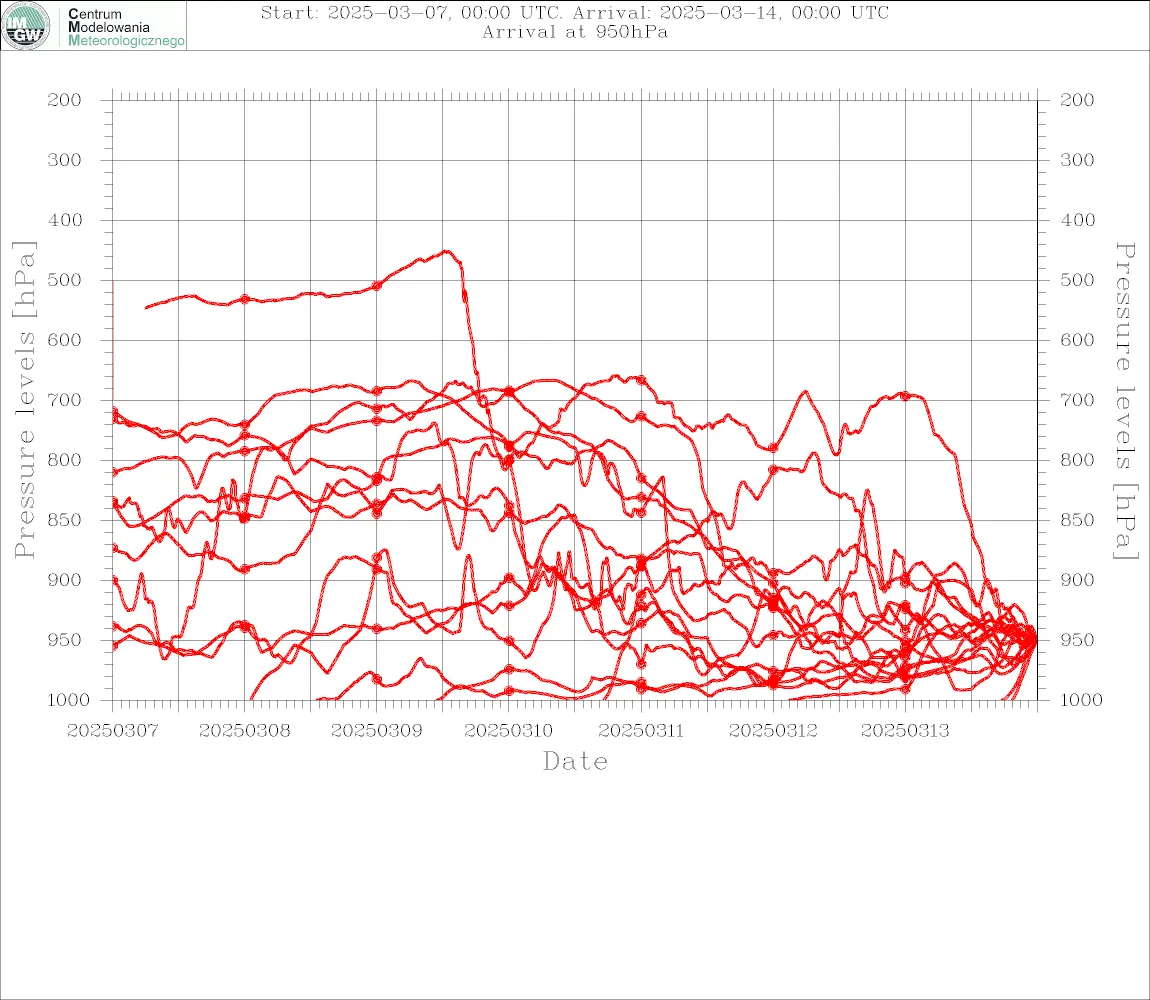Click the right axis 900 tick label
The image size is (1150, 1000).
[1077, 580]
